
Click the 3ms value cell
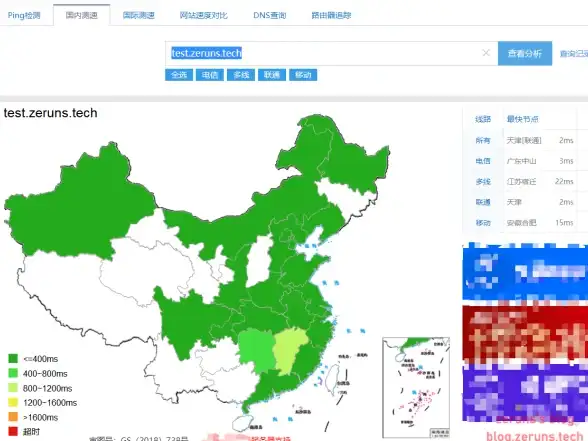tap(566, 161)
